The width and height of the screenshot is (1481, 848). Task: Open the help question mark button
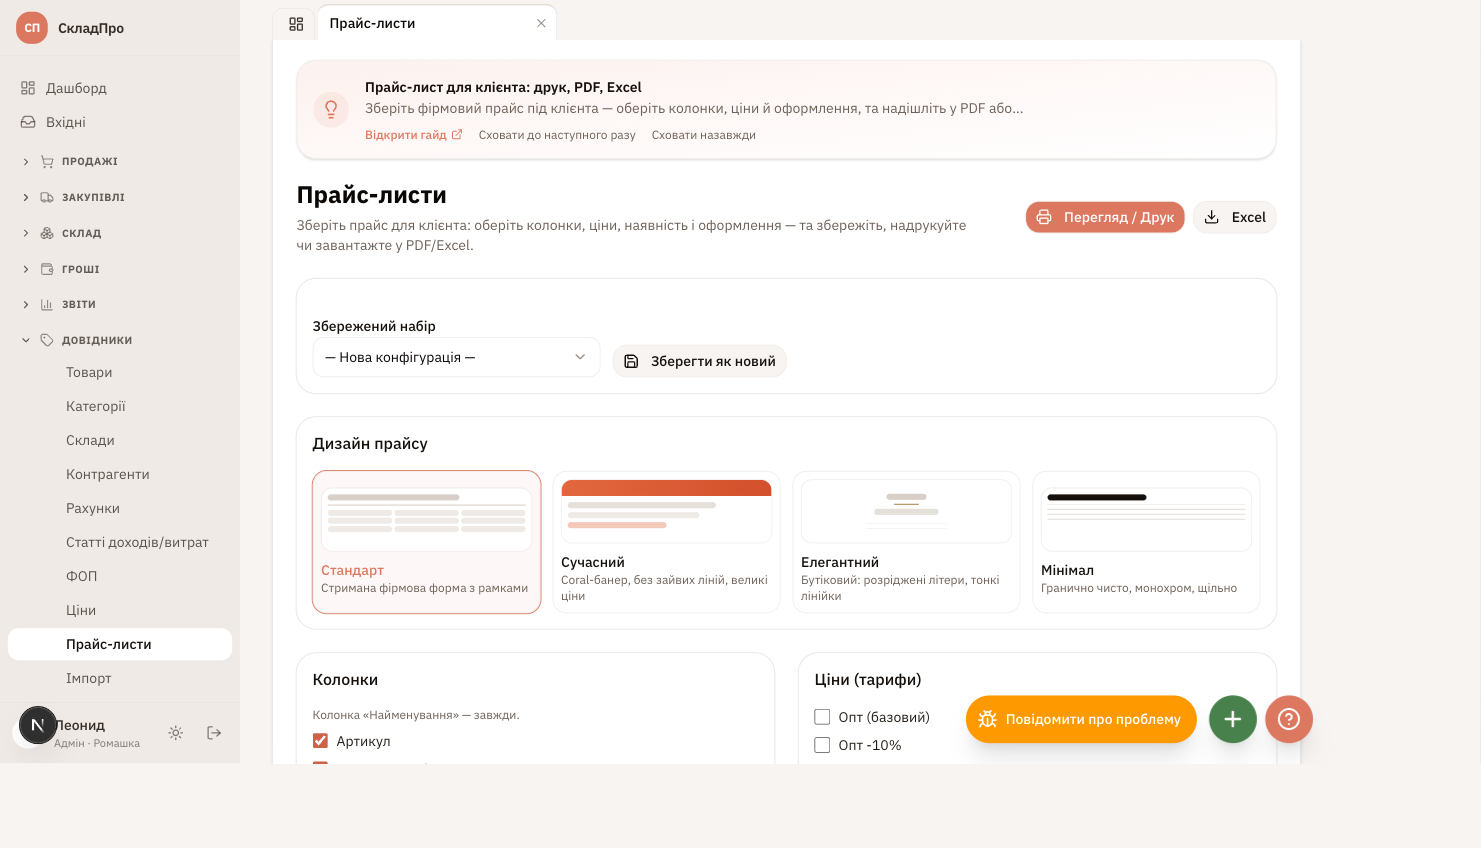click(1289, 719)
